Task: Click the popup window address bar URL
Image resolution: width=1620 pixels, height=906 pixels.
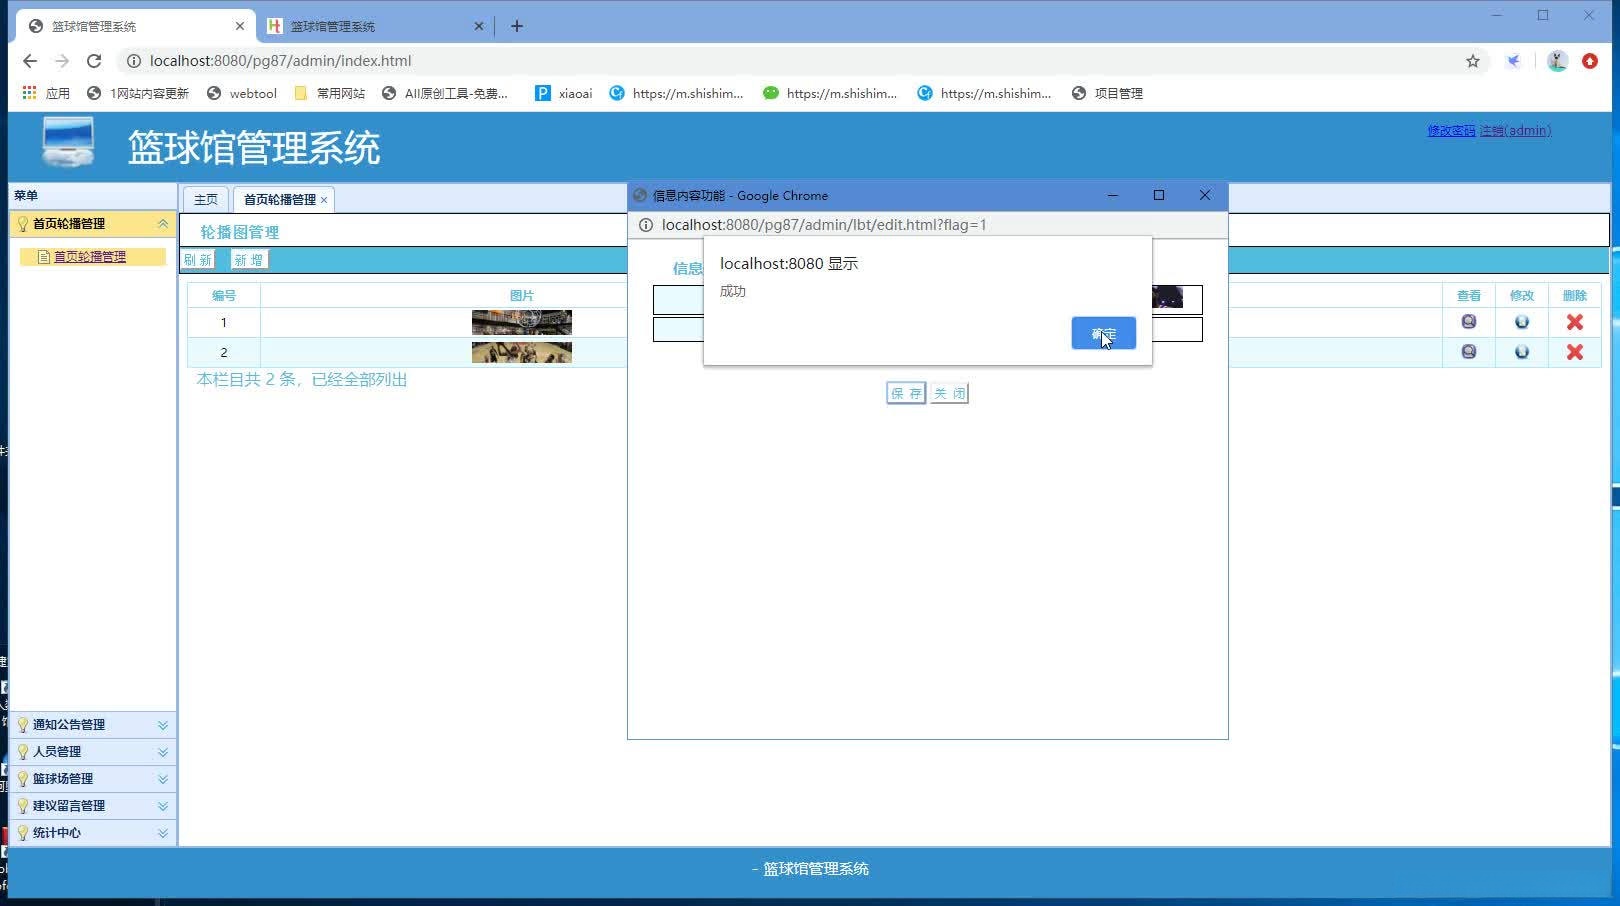Action: pos(824,225)
